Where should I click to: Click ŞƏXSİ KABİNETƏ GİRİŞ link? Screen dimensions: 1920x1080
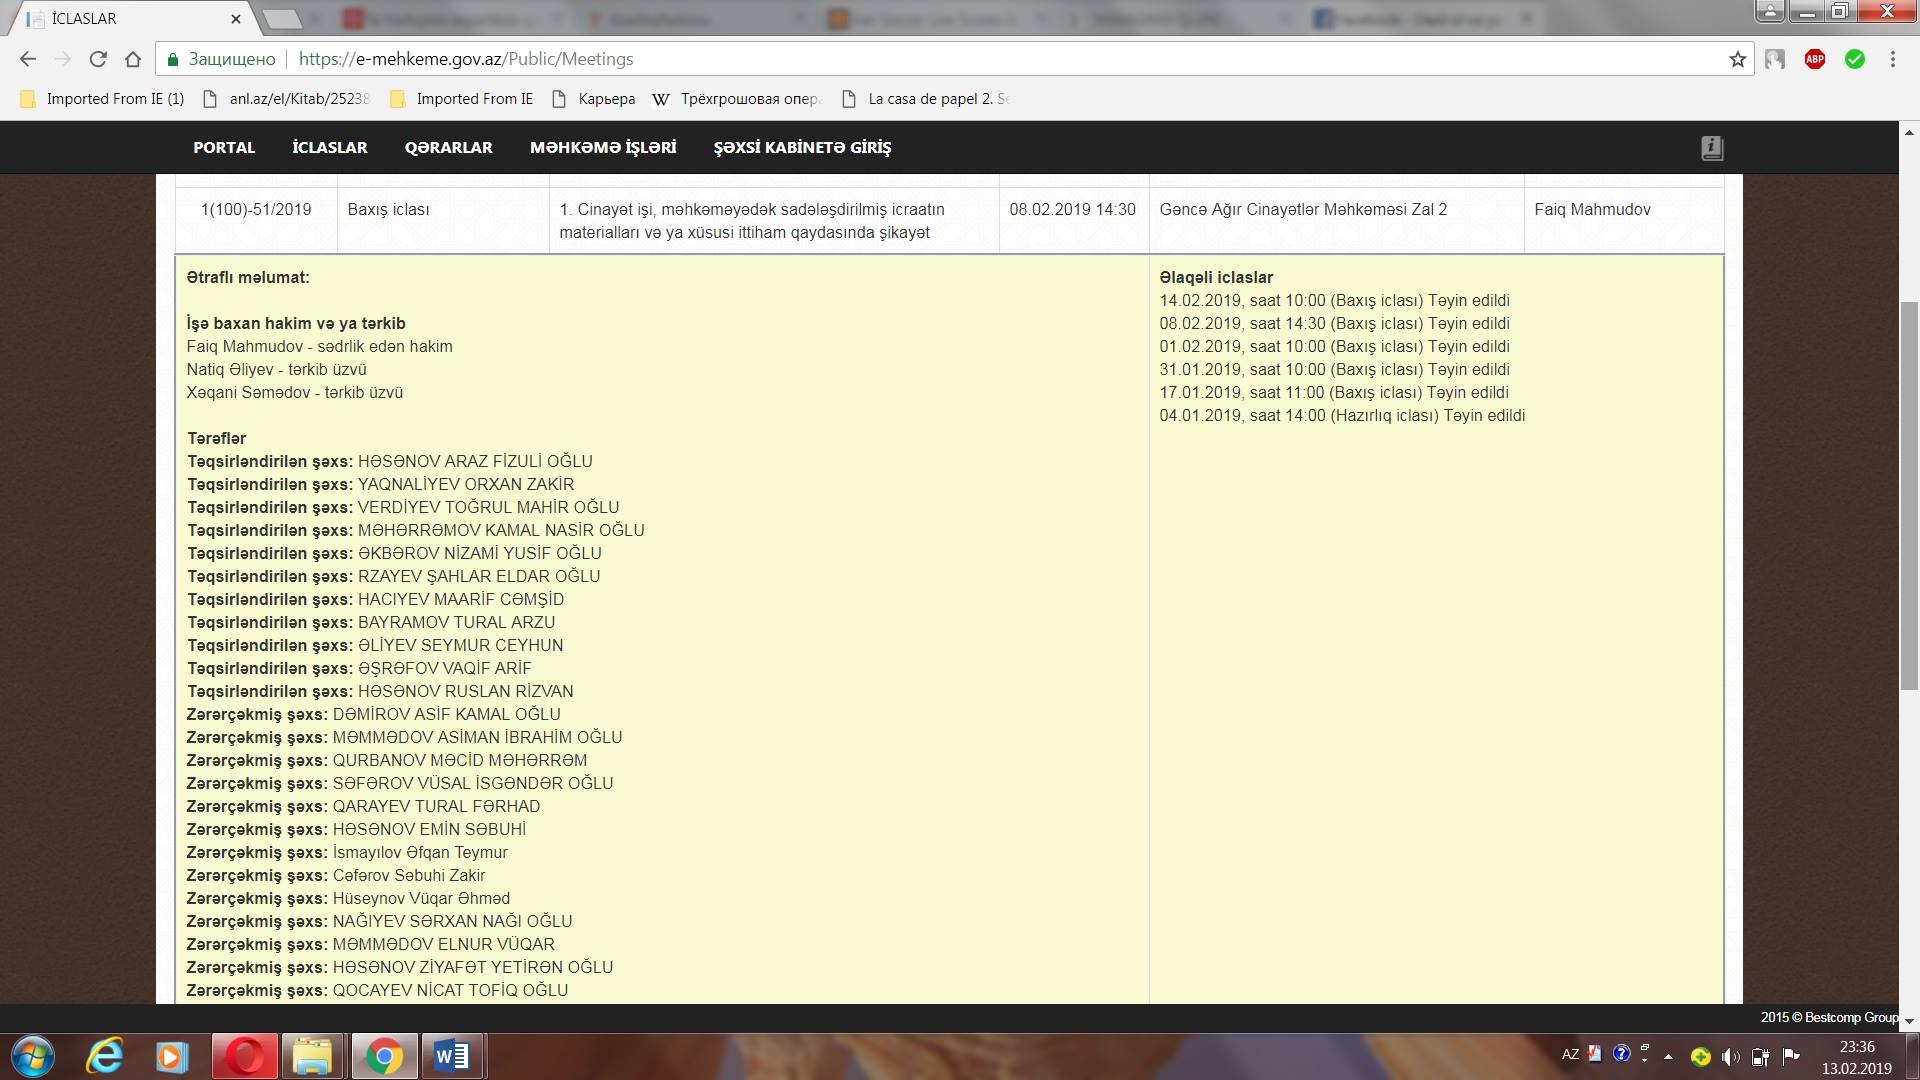point(802,147)
